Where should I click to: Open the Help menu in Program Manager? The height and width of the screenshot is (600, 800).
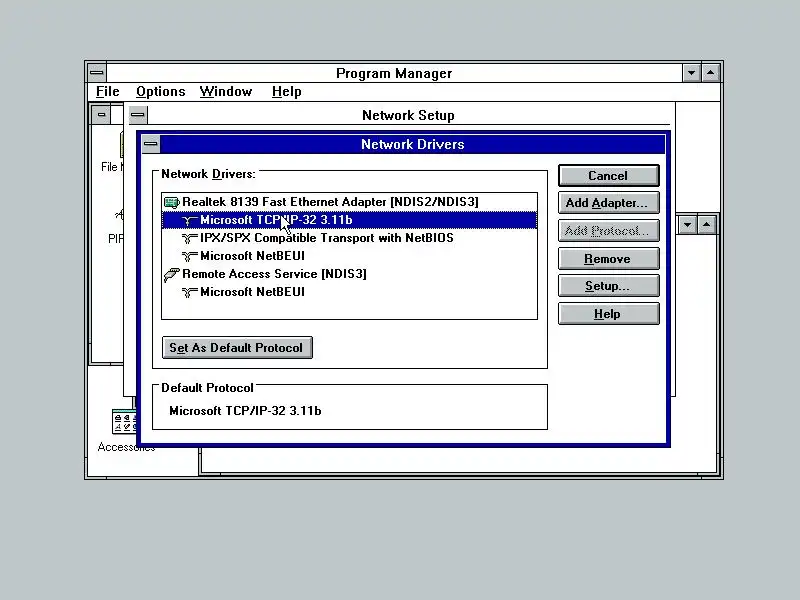(x=286, y=92)
